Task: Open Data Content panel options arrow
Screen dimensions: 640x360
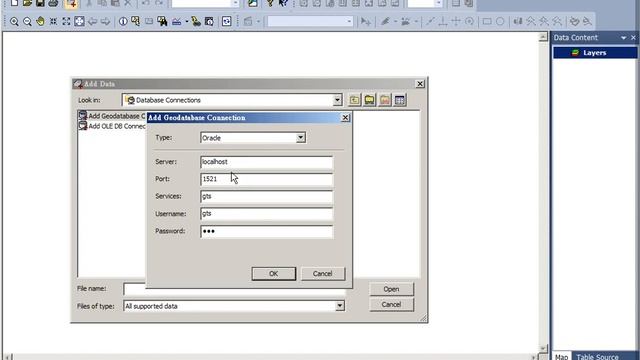Action: (623, 38)
